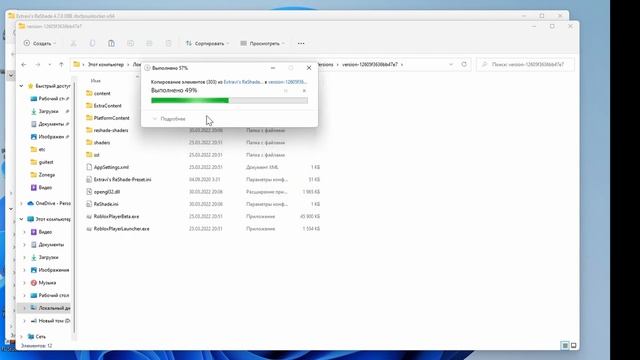Cancel the copy with the small X
Viewport: 640px width, 360px height.
(x=304, y=91)
